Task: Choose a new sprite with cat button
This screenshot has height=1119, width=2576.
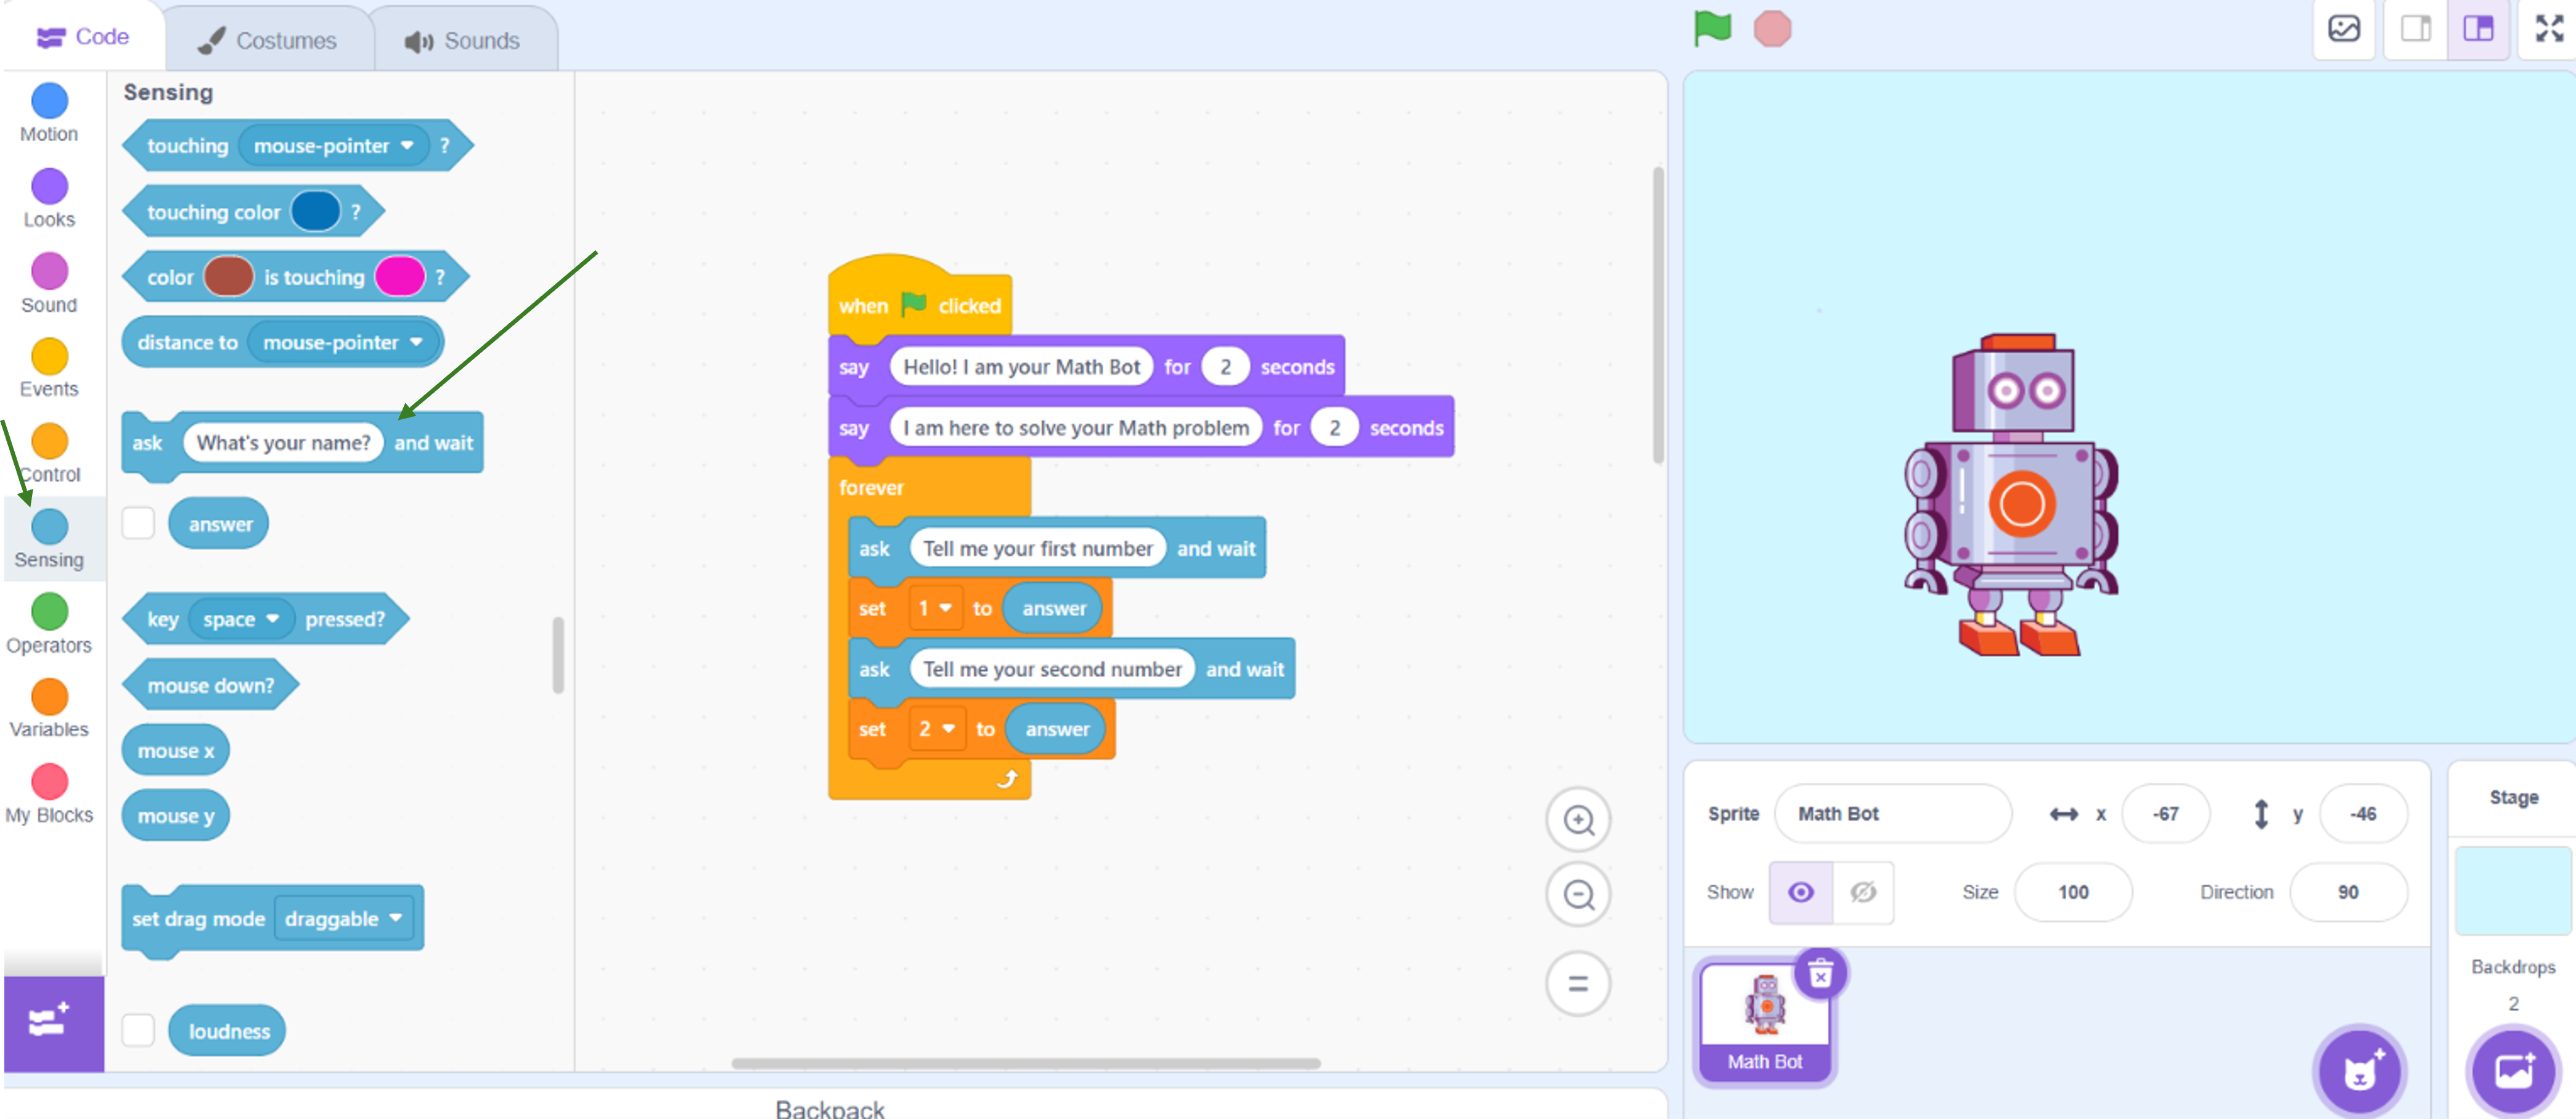Action: coord(2359,1072)
